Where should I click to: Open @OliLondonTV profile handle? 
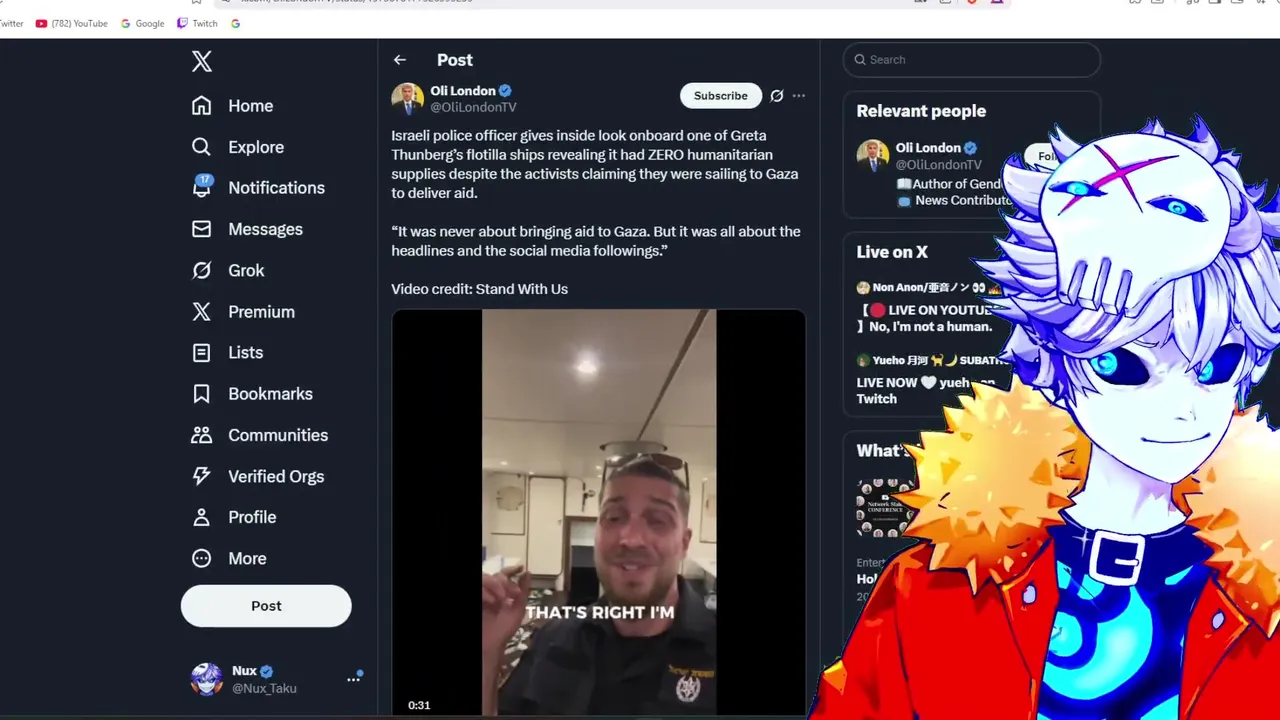pos(473,107)
